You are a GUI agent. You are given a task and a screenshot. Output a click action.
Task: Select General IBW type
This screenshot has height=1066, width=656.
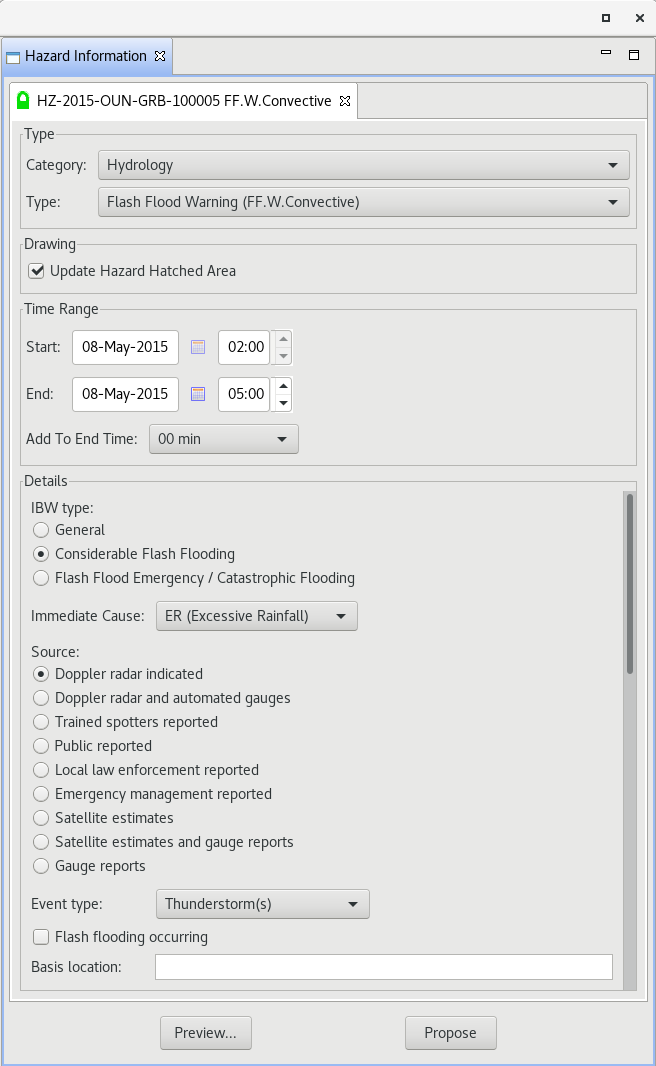tap(41, 530)
